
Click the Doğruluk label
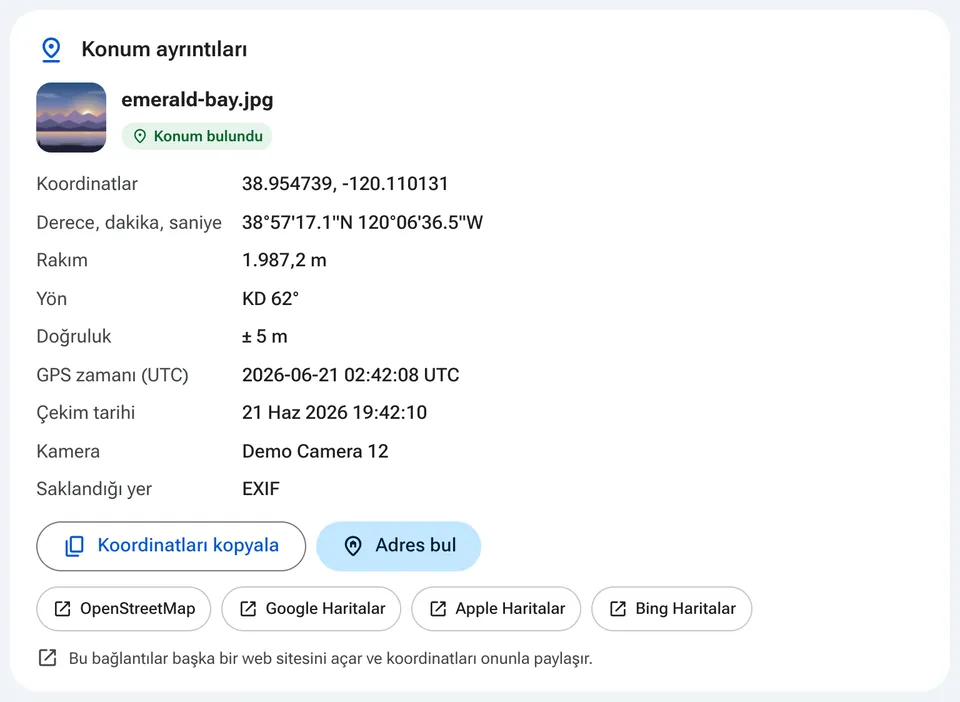click(73, 337)
